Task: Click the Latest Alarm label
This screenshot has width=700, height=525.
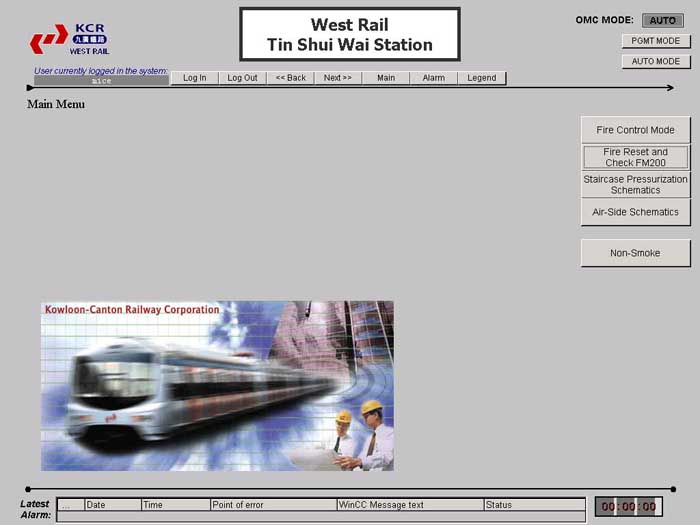Action: 35,509
